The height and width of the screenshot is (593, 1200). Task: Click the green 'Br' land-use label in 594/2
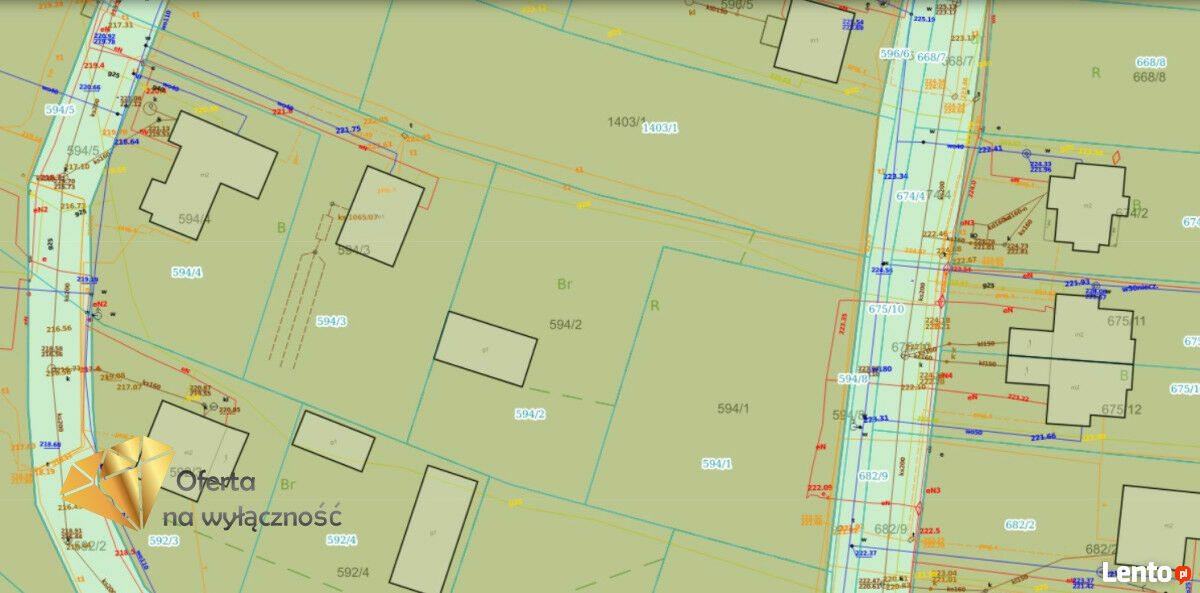pos(565,284)
